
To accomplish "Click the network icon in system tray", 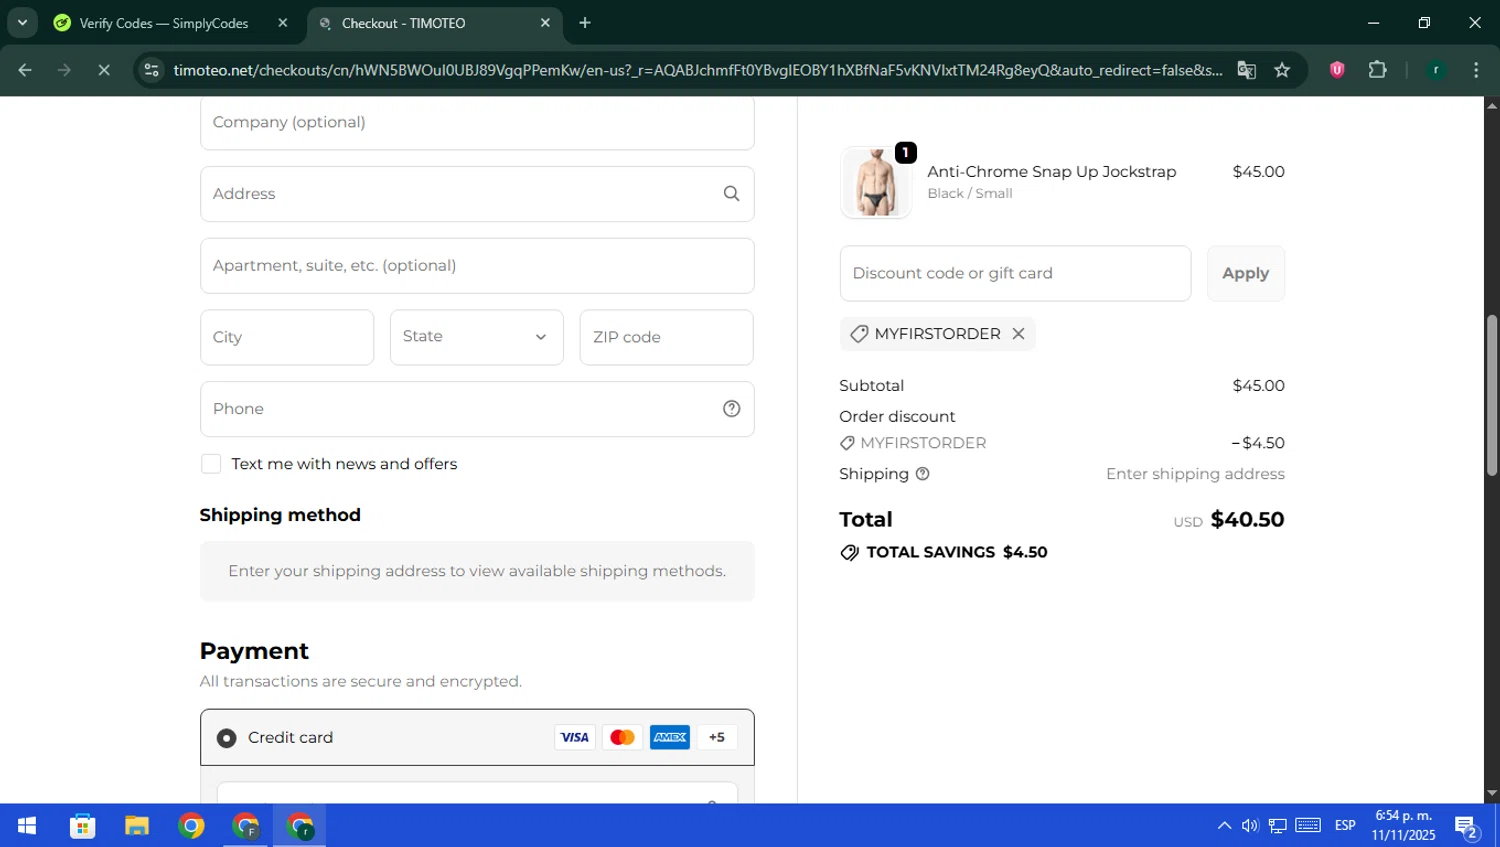I will click(x=1278, y=826).
